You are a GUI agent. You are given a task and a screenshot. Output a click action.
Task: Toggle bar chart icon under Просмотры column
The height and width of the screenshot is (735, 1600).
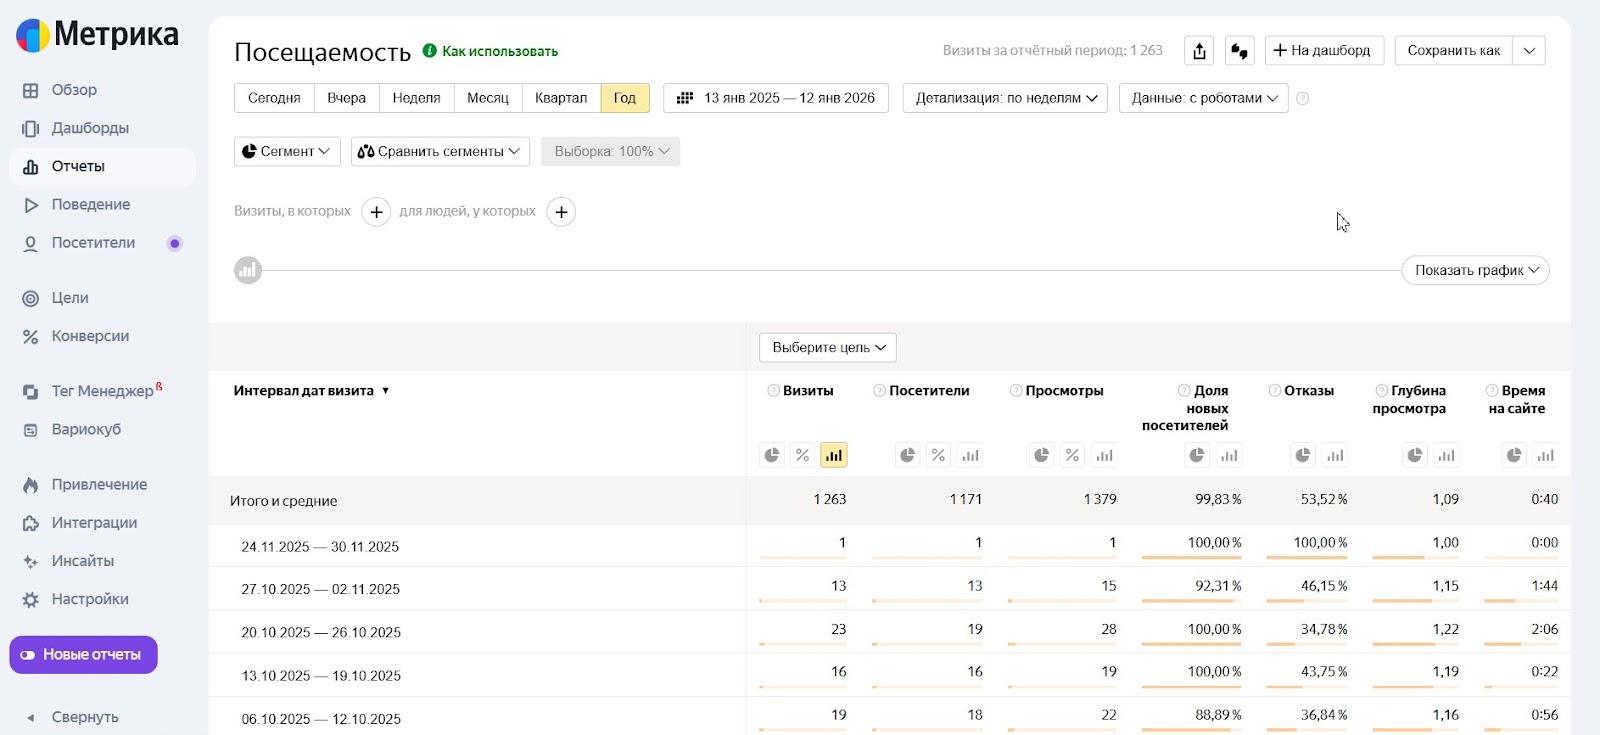pos(1104,455)
